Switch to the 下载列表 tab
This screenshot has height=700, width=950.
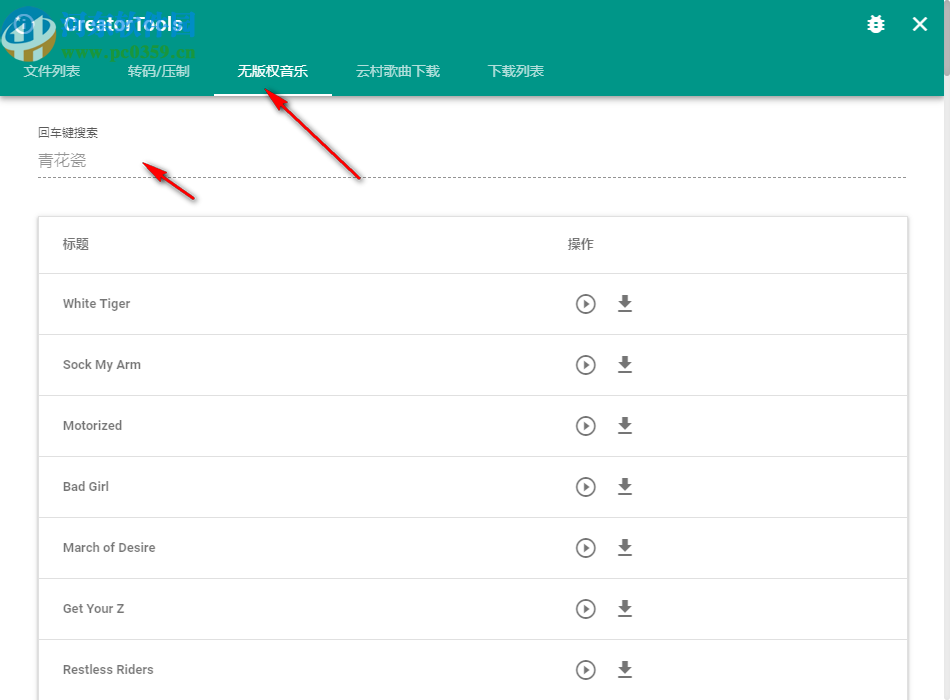click(515, 71)
